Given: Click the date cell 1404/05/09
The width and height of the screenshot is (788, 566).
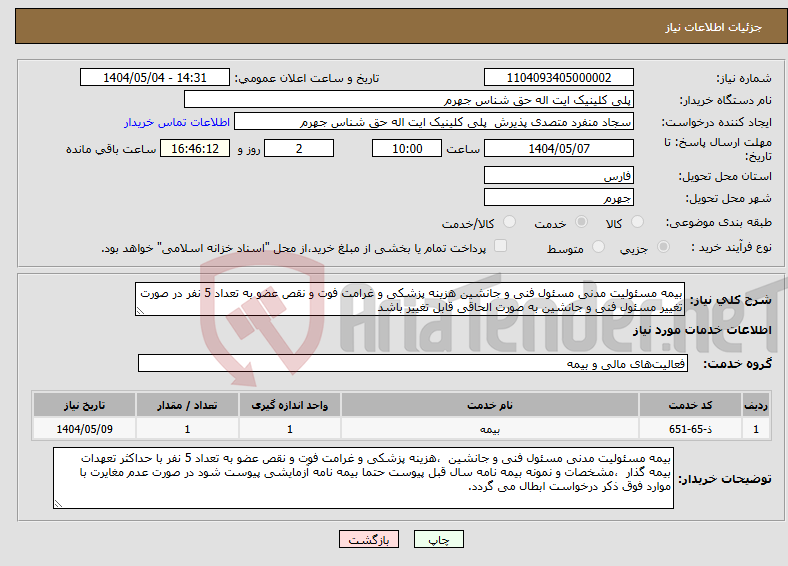Looking at the screenshot, I should click(x=84, y=429).
